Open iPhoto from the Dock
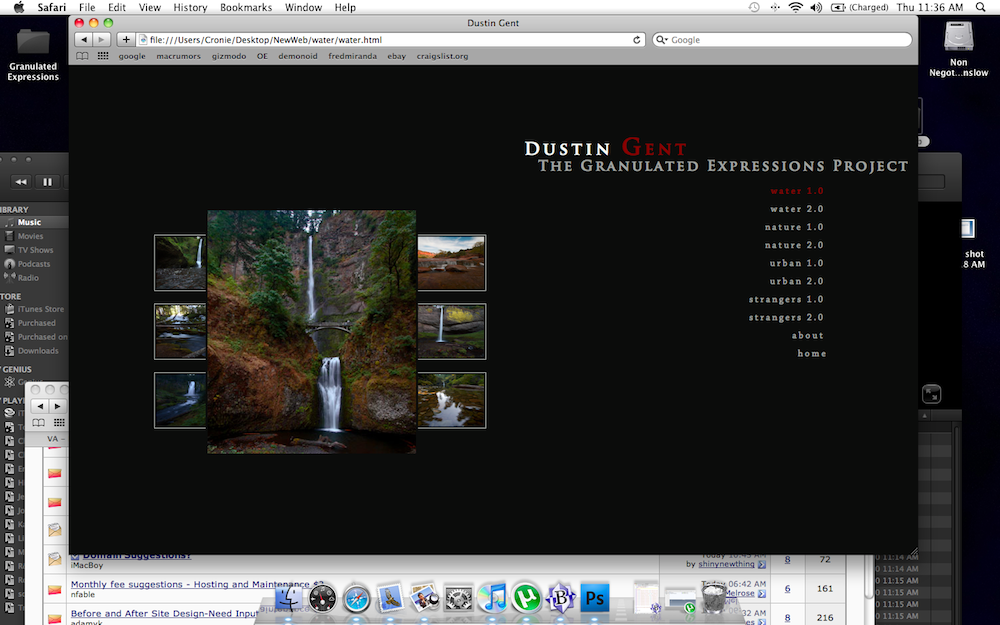The height and width of the screenshot is (625, 1000). point(424,598)
